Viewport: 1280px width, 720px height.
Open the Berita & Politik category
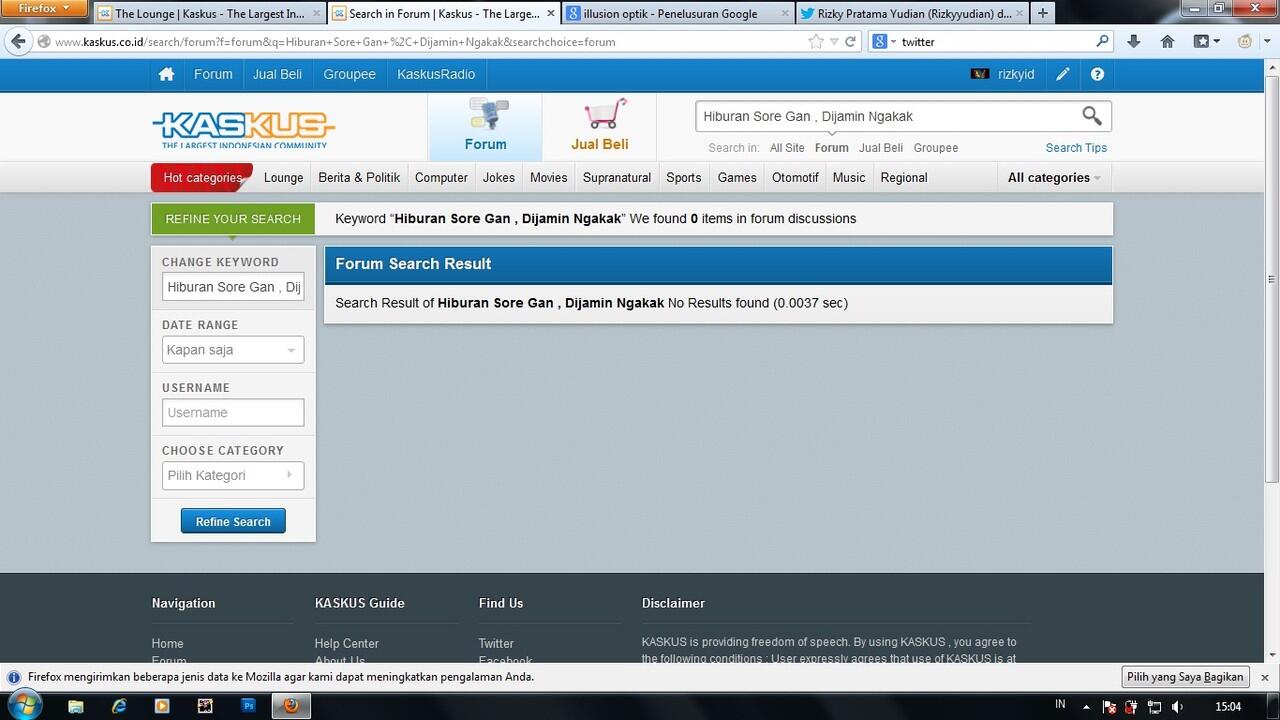coord(359,177)
